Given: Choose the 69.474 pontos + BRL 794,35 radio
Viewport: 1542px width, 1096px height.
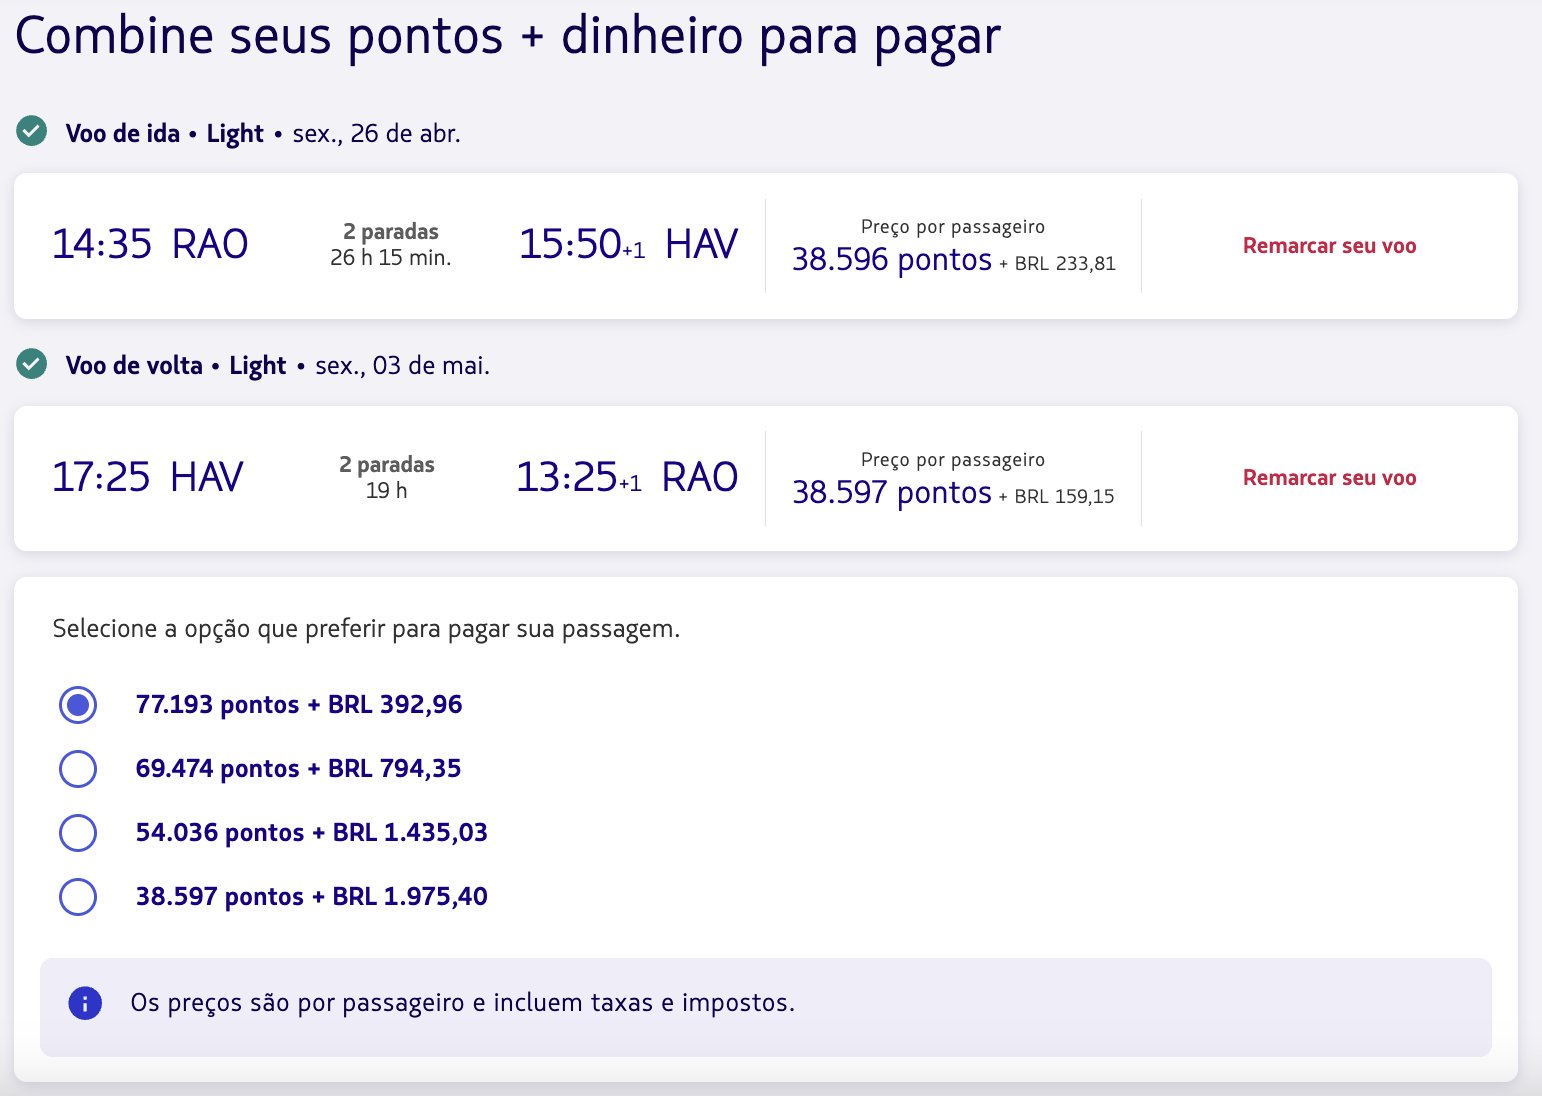Looking at the screenshot, I should [x=78, y=769].
